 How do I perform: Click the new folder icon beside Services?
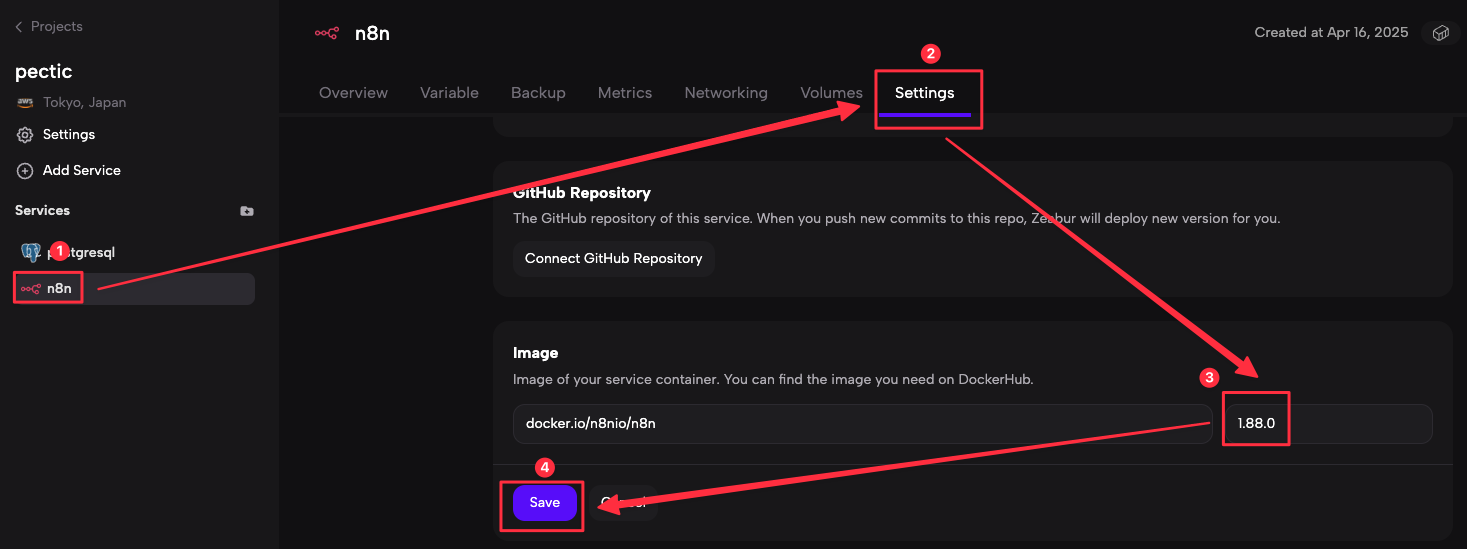click(x=247, y=211)
